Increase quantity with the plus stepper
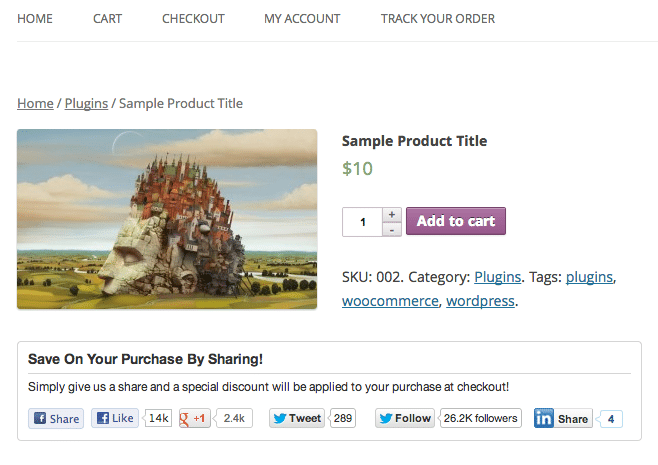The image size is (658, 465). click(392, 214)
